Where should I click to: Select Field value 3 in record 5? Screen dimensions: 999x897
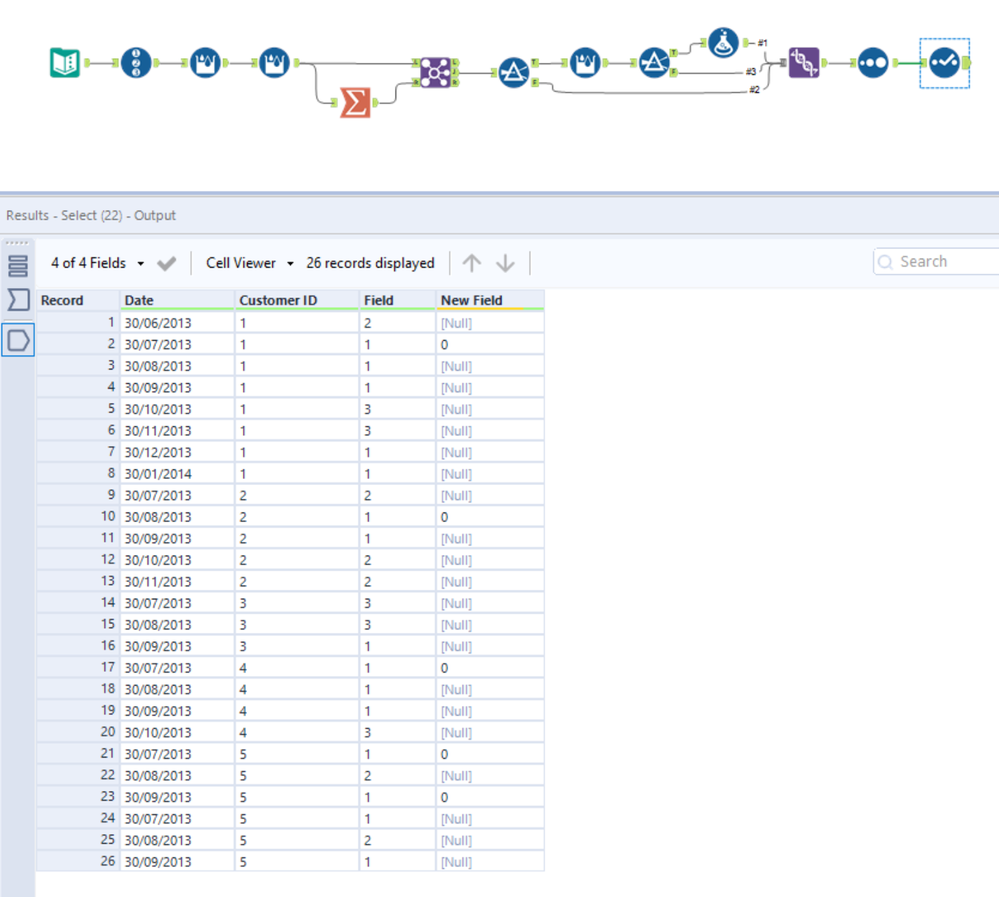coord(398,409)
